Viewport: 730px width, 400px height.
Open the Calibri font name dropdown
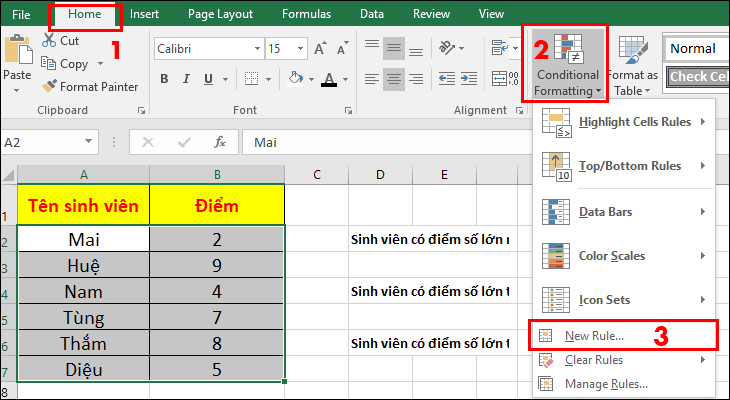tap(255, 48)
